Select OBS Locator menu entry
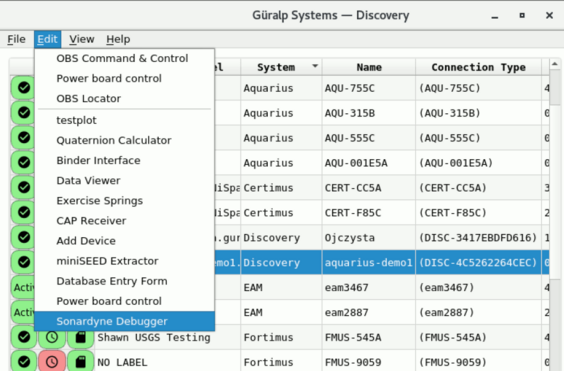The width and height of the screenshot is (564, 371). 124,99
